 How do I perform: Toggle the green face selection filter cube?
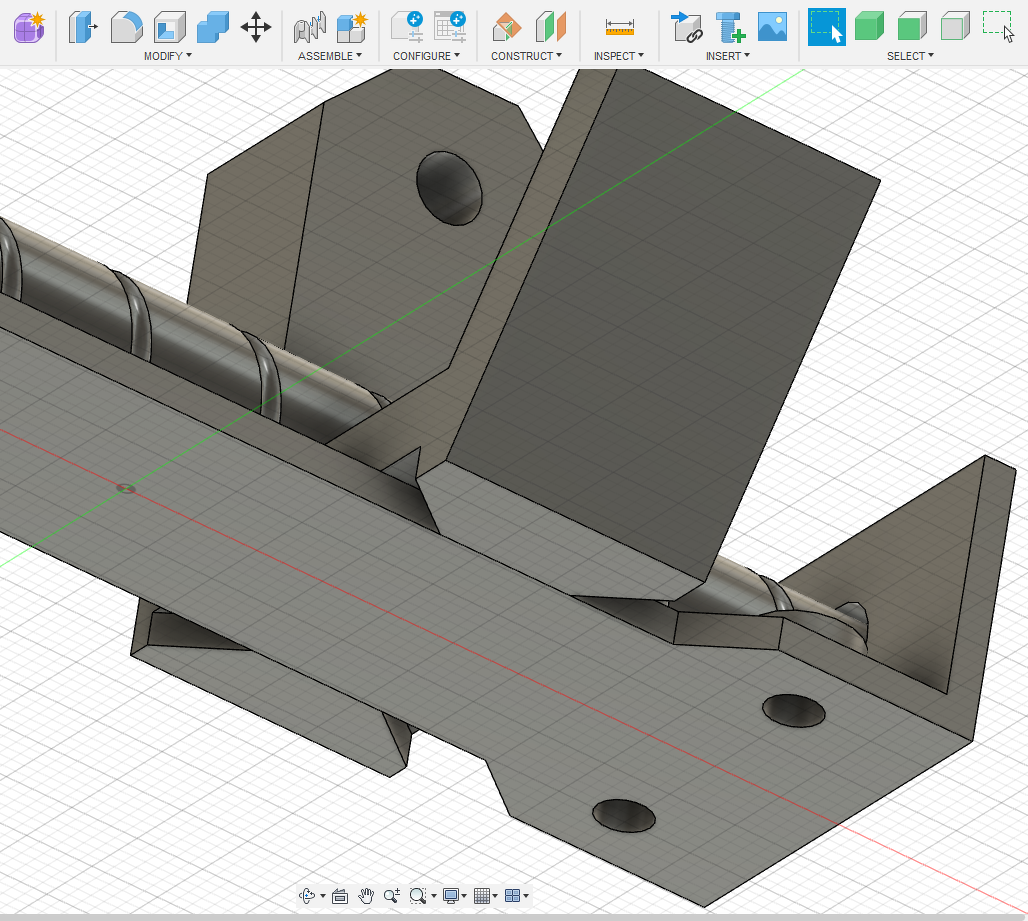[912, 28]
